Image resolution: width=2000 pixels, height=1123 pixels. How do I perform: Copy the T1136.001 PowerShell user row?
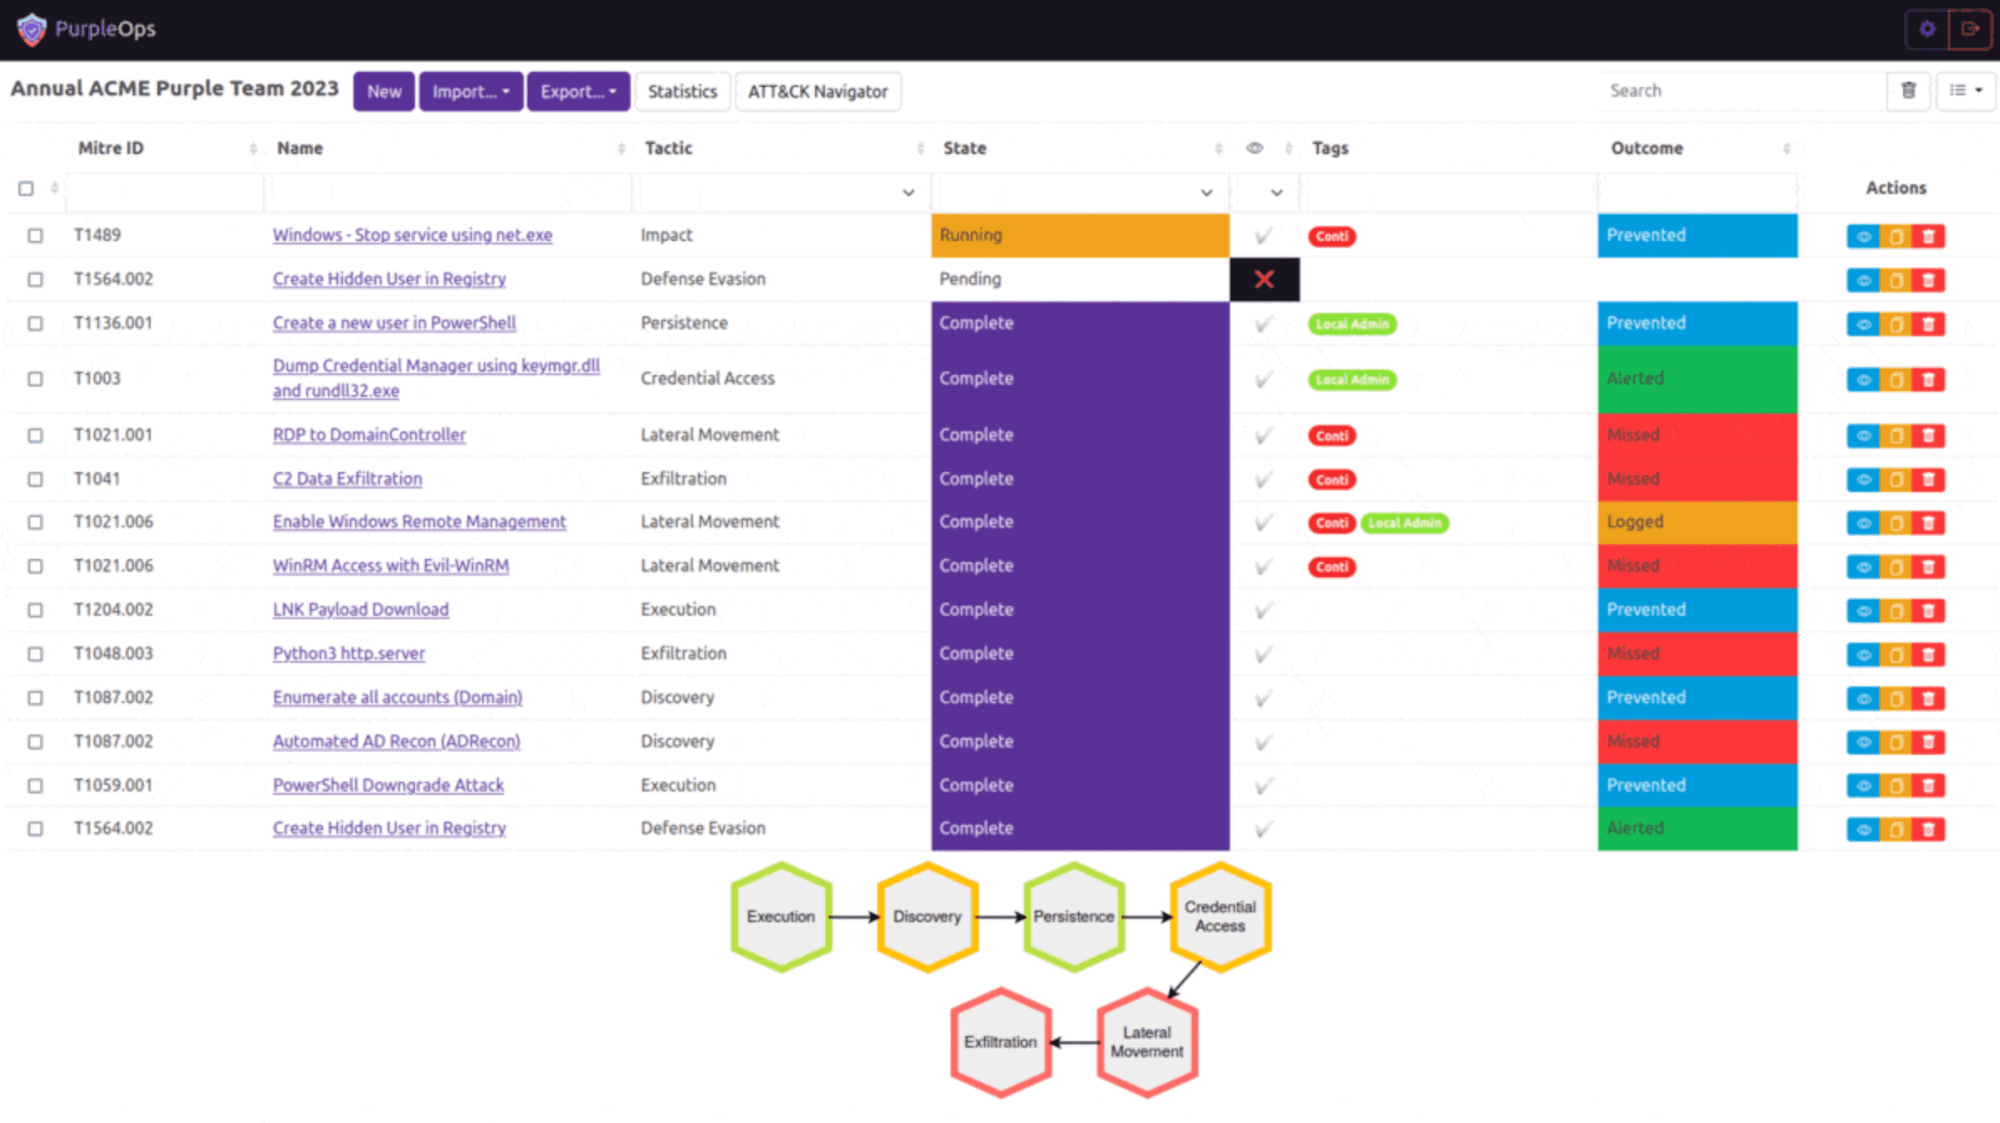[x=1896, y=325]
